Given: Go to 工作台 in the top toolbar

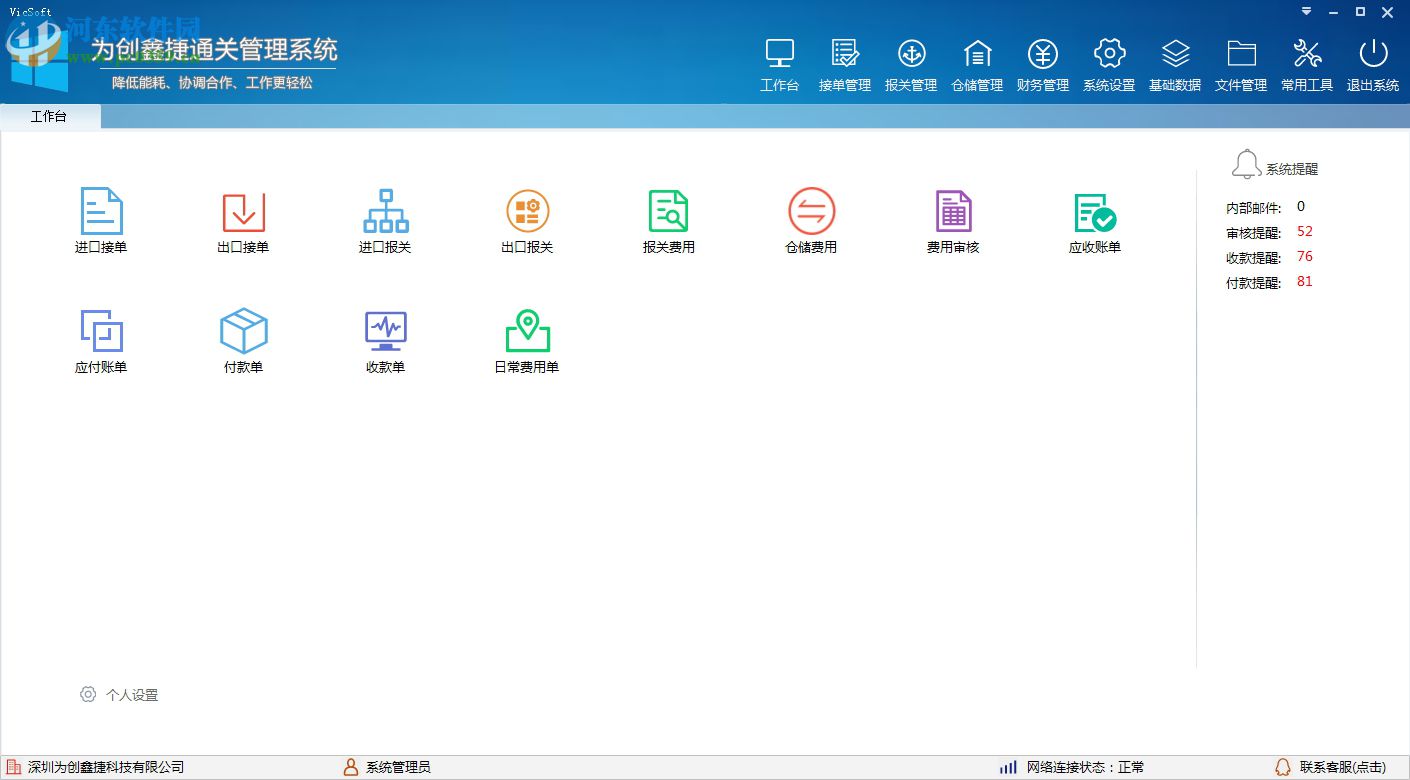Looking at the screenshot, I should [x=780, y=65].
